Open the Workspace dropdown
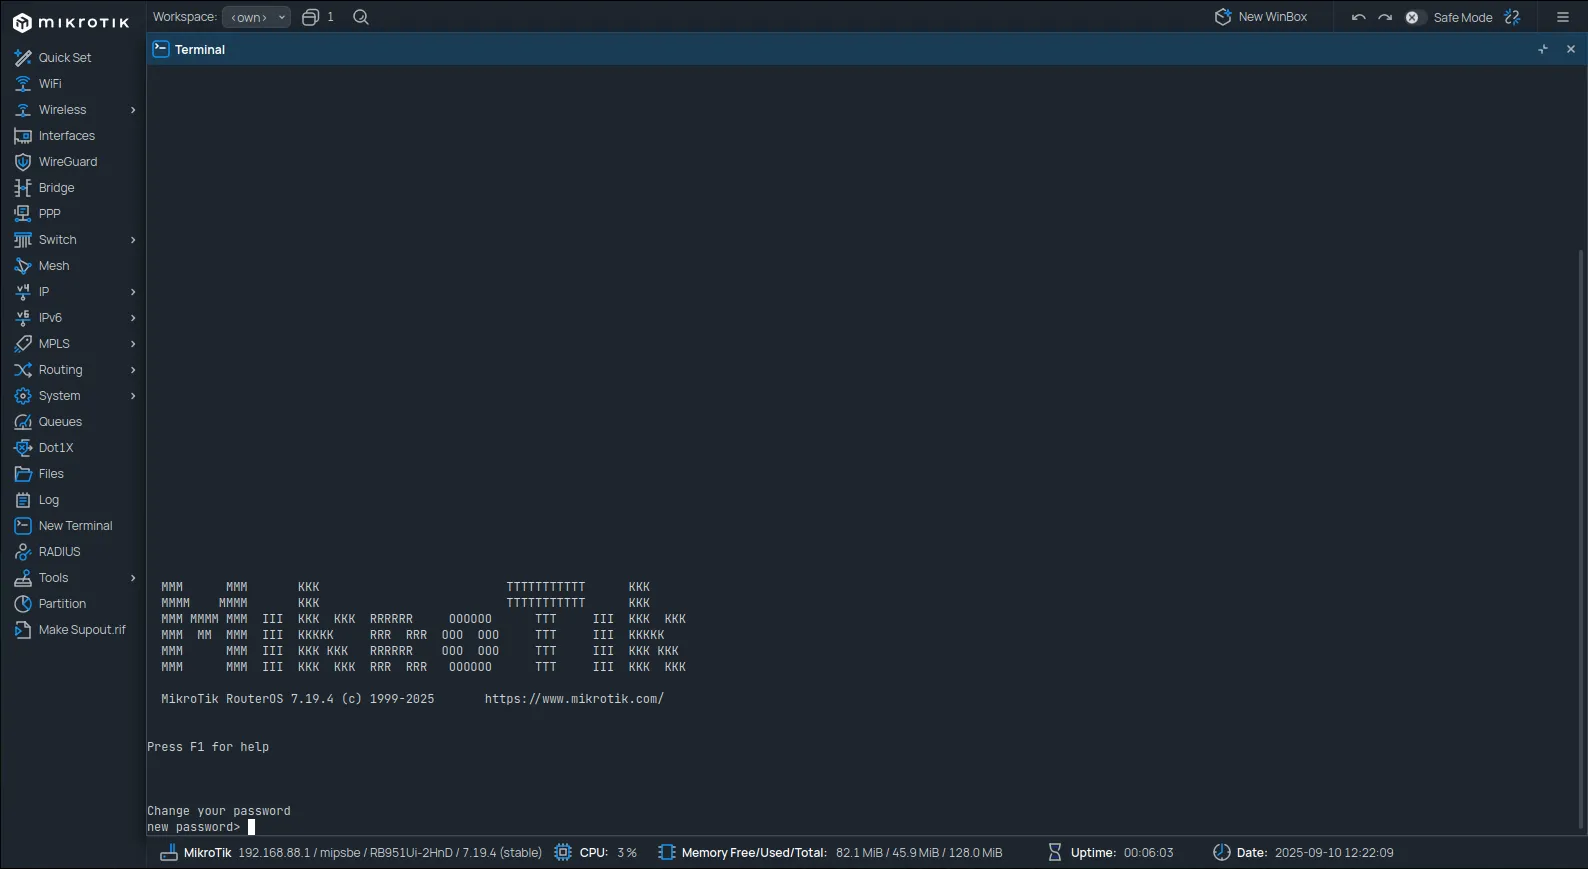 [x=256, y=17]
